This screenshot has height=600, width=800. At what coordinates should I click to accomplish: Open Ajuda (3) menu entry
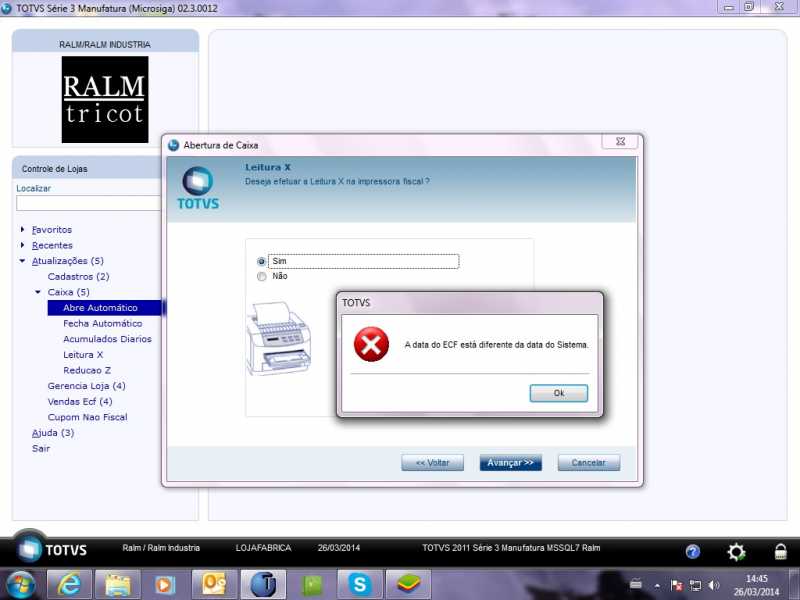coord(53,433)
